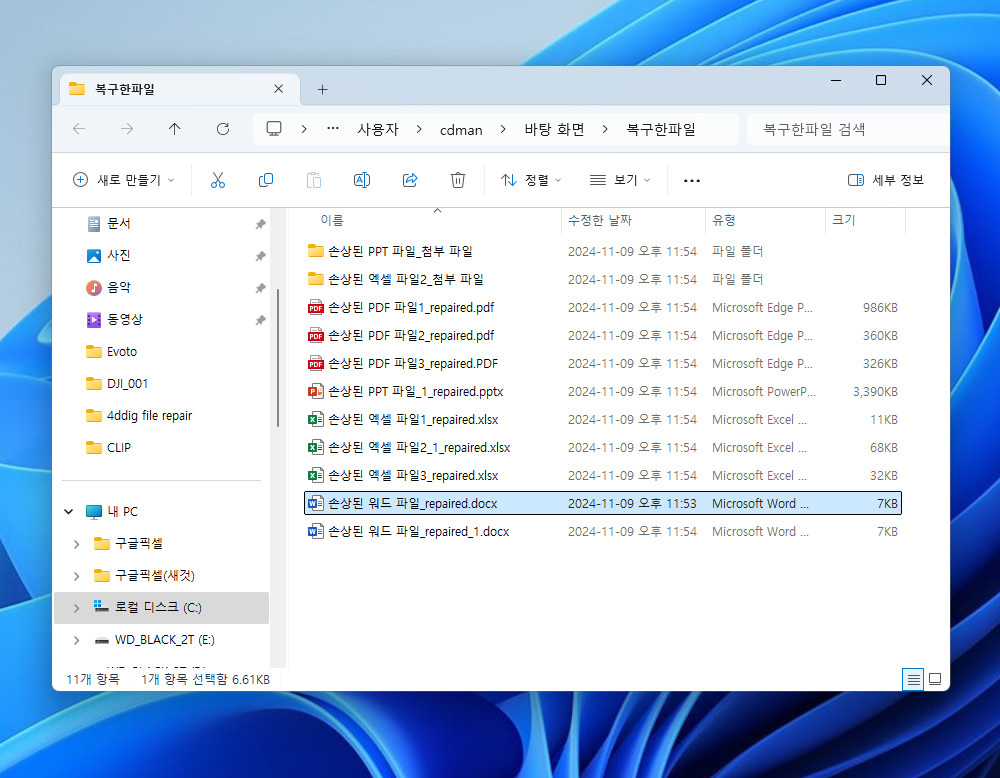Navigate to 바탕 화면 in the breadcrumb
Image resolution: width=1000 pixels, height=778 pixels.
(x=554, y=129)
